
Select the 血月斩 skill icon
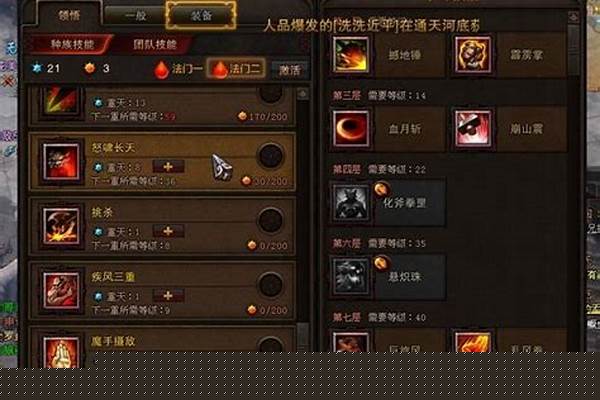[351, 129]
